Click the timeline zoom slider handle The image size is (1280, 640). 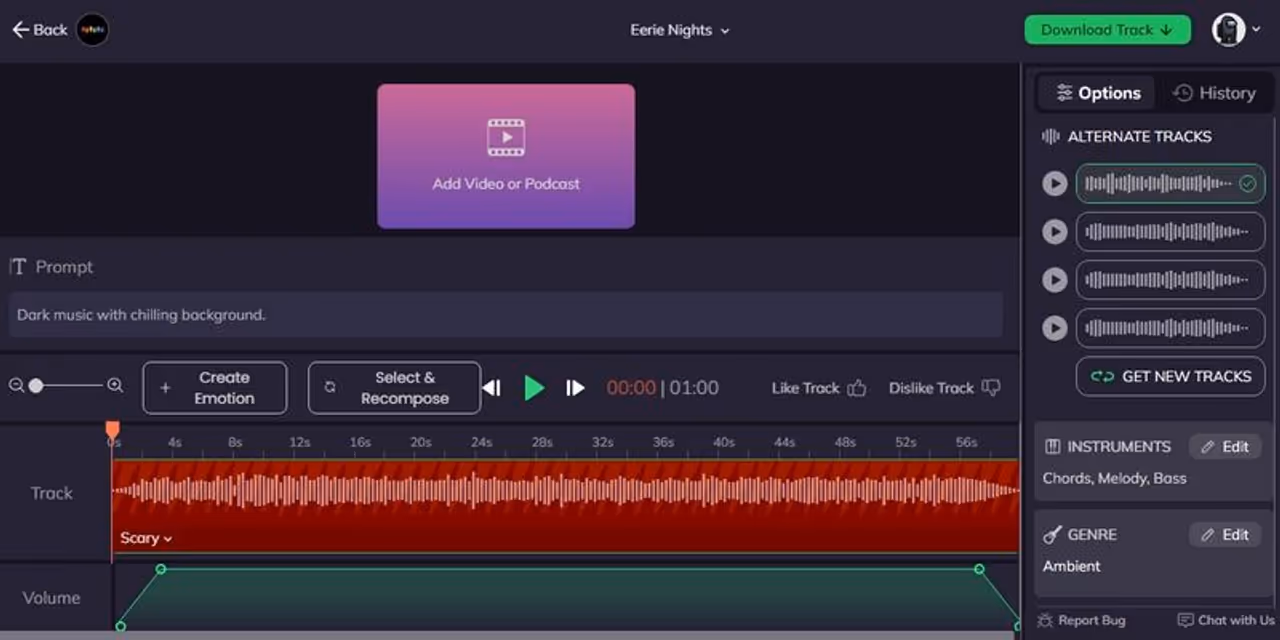point(36,385)
